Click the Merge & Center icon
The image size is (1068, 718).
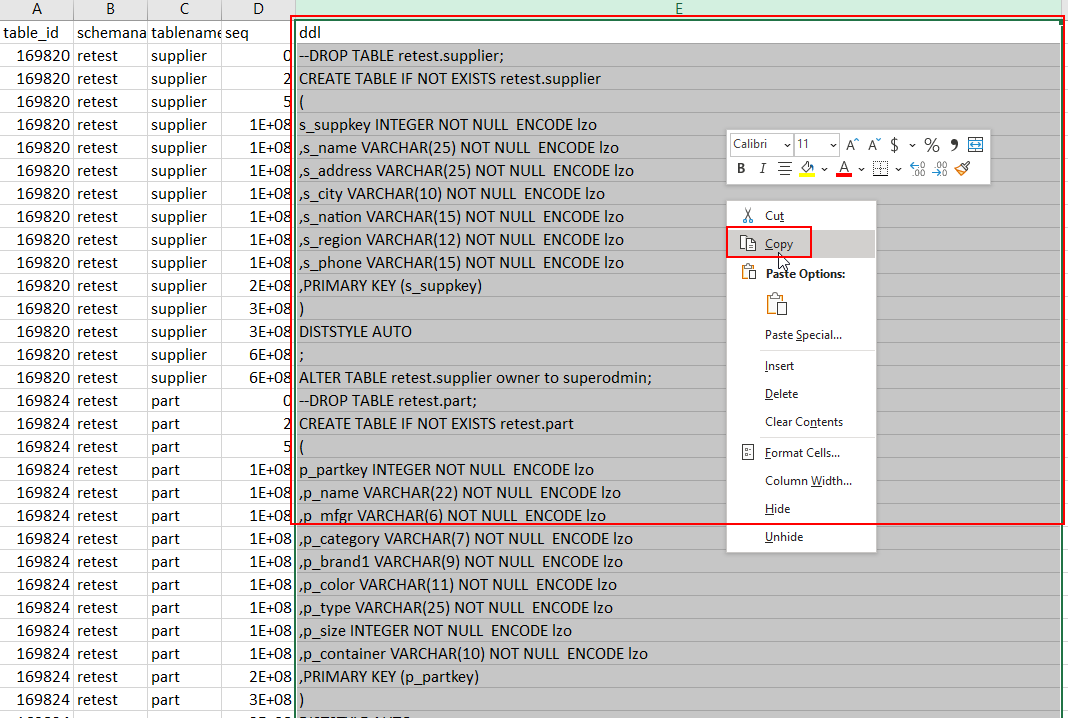975,144
